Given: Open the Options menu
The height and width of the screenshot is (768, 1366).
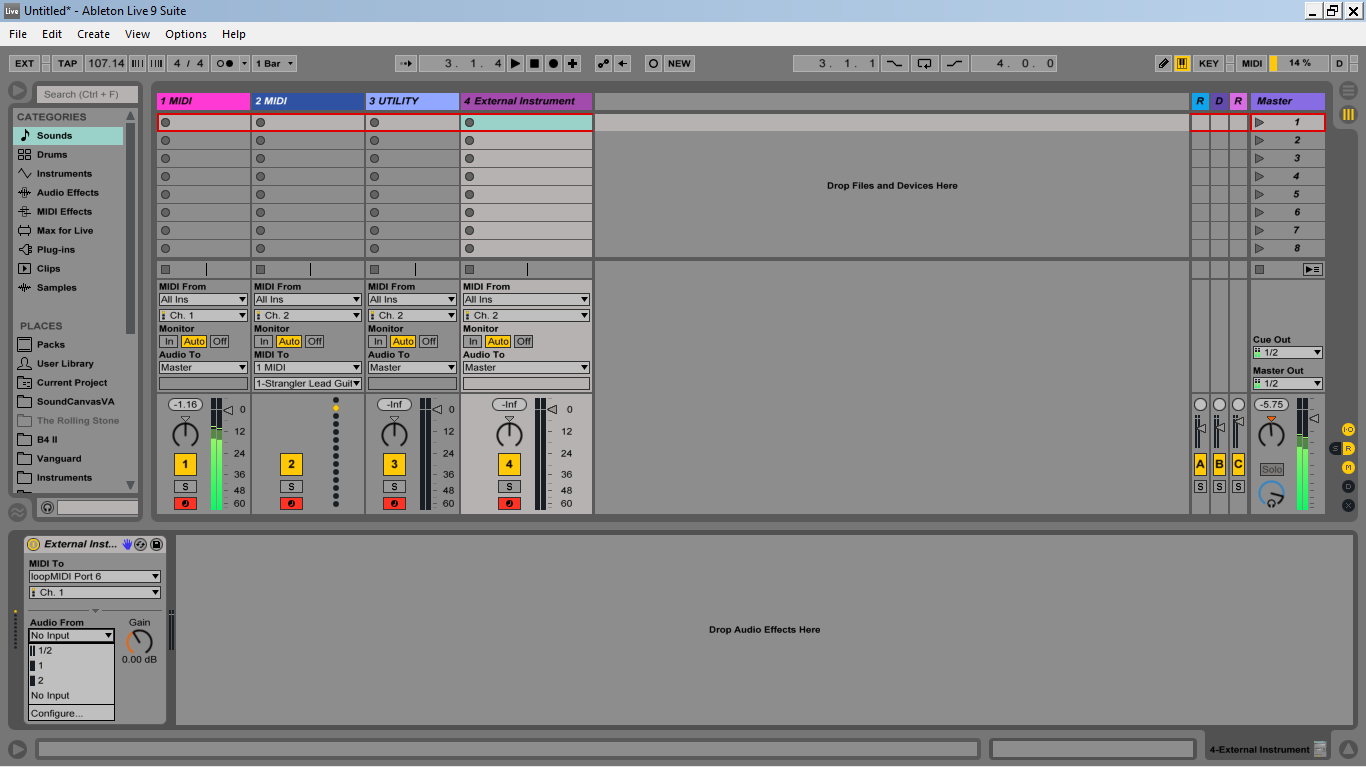Looking at the screenshot, I should 186,34.
